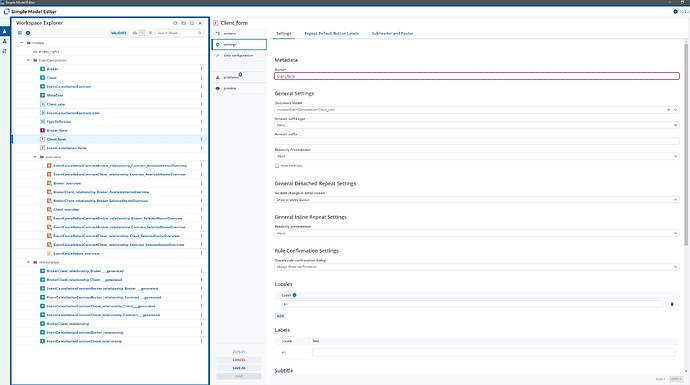The height and width of the screenshot is (385, 690).
Task: Click the RESET button
Action: tap(660, 379)
